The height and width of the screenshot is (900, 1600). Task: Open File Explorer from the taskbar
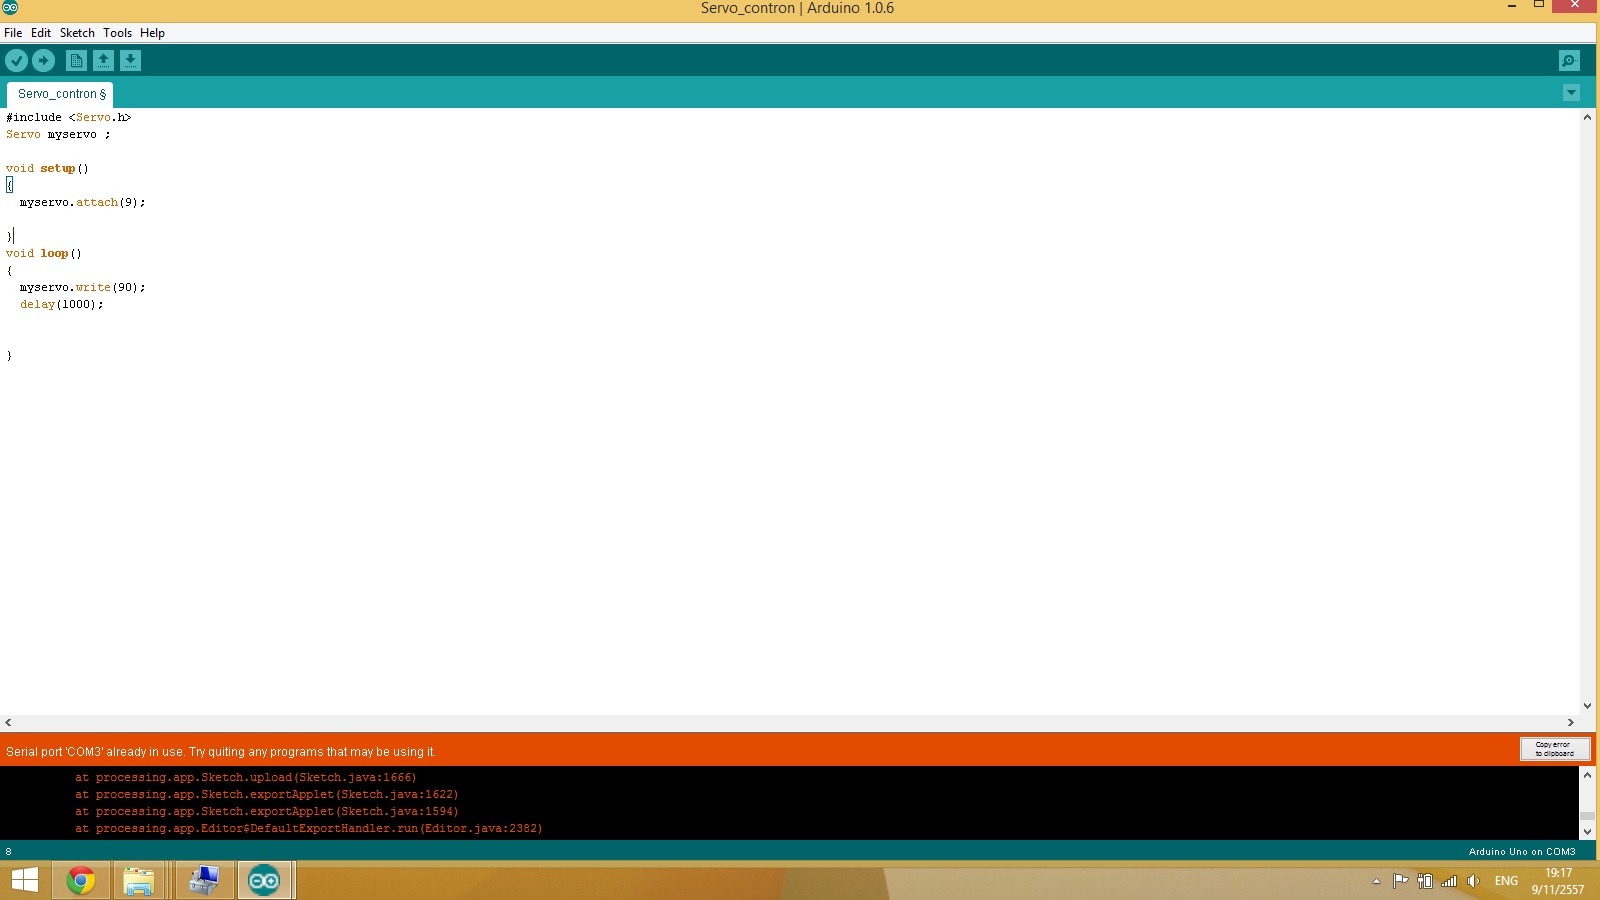click(x=139, y=880)
